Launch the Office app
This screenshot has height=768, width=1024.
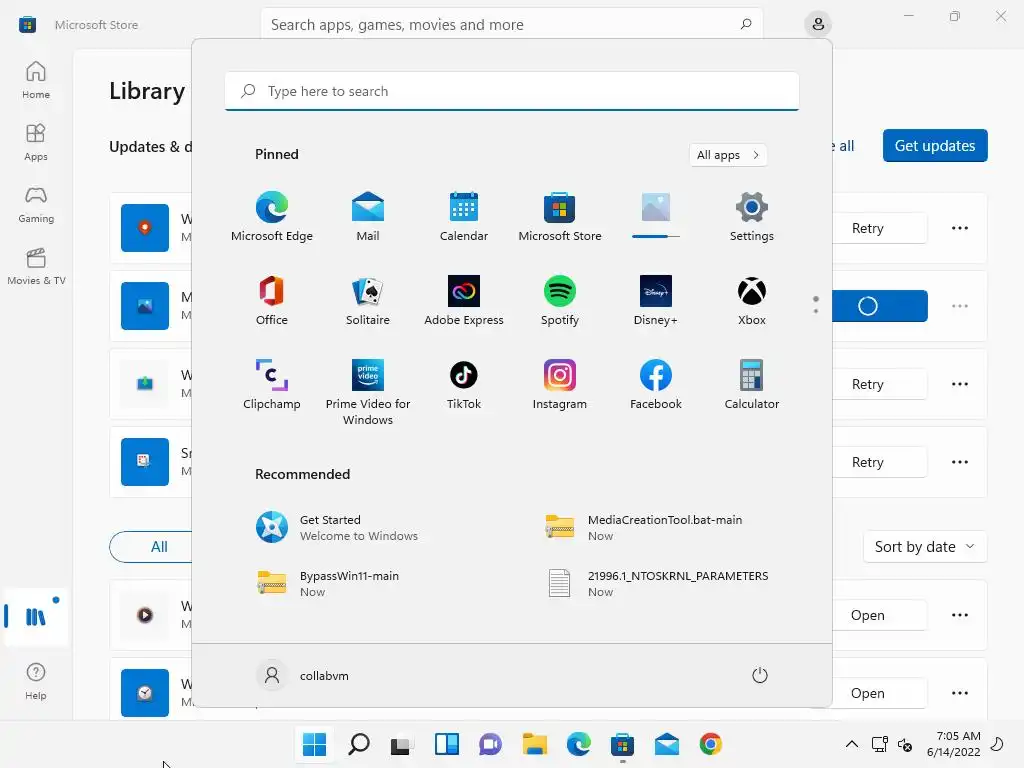(272, 300)
